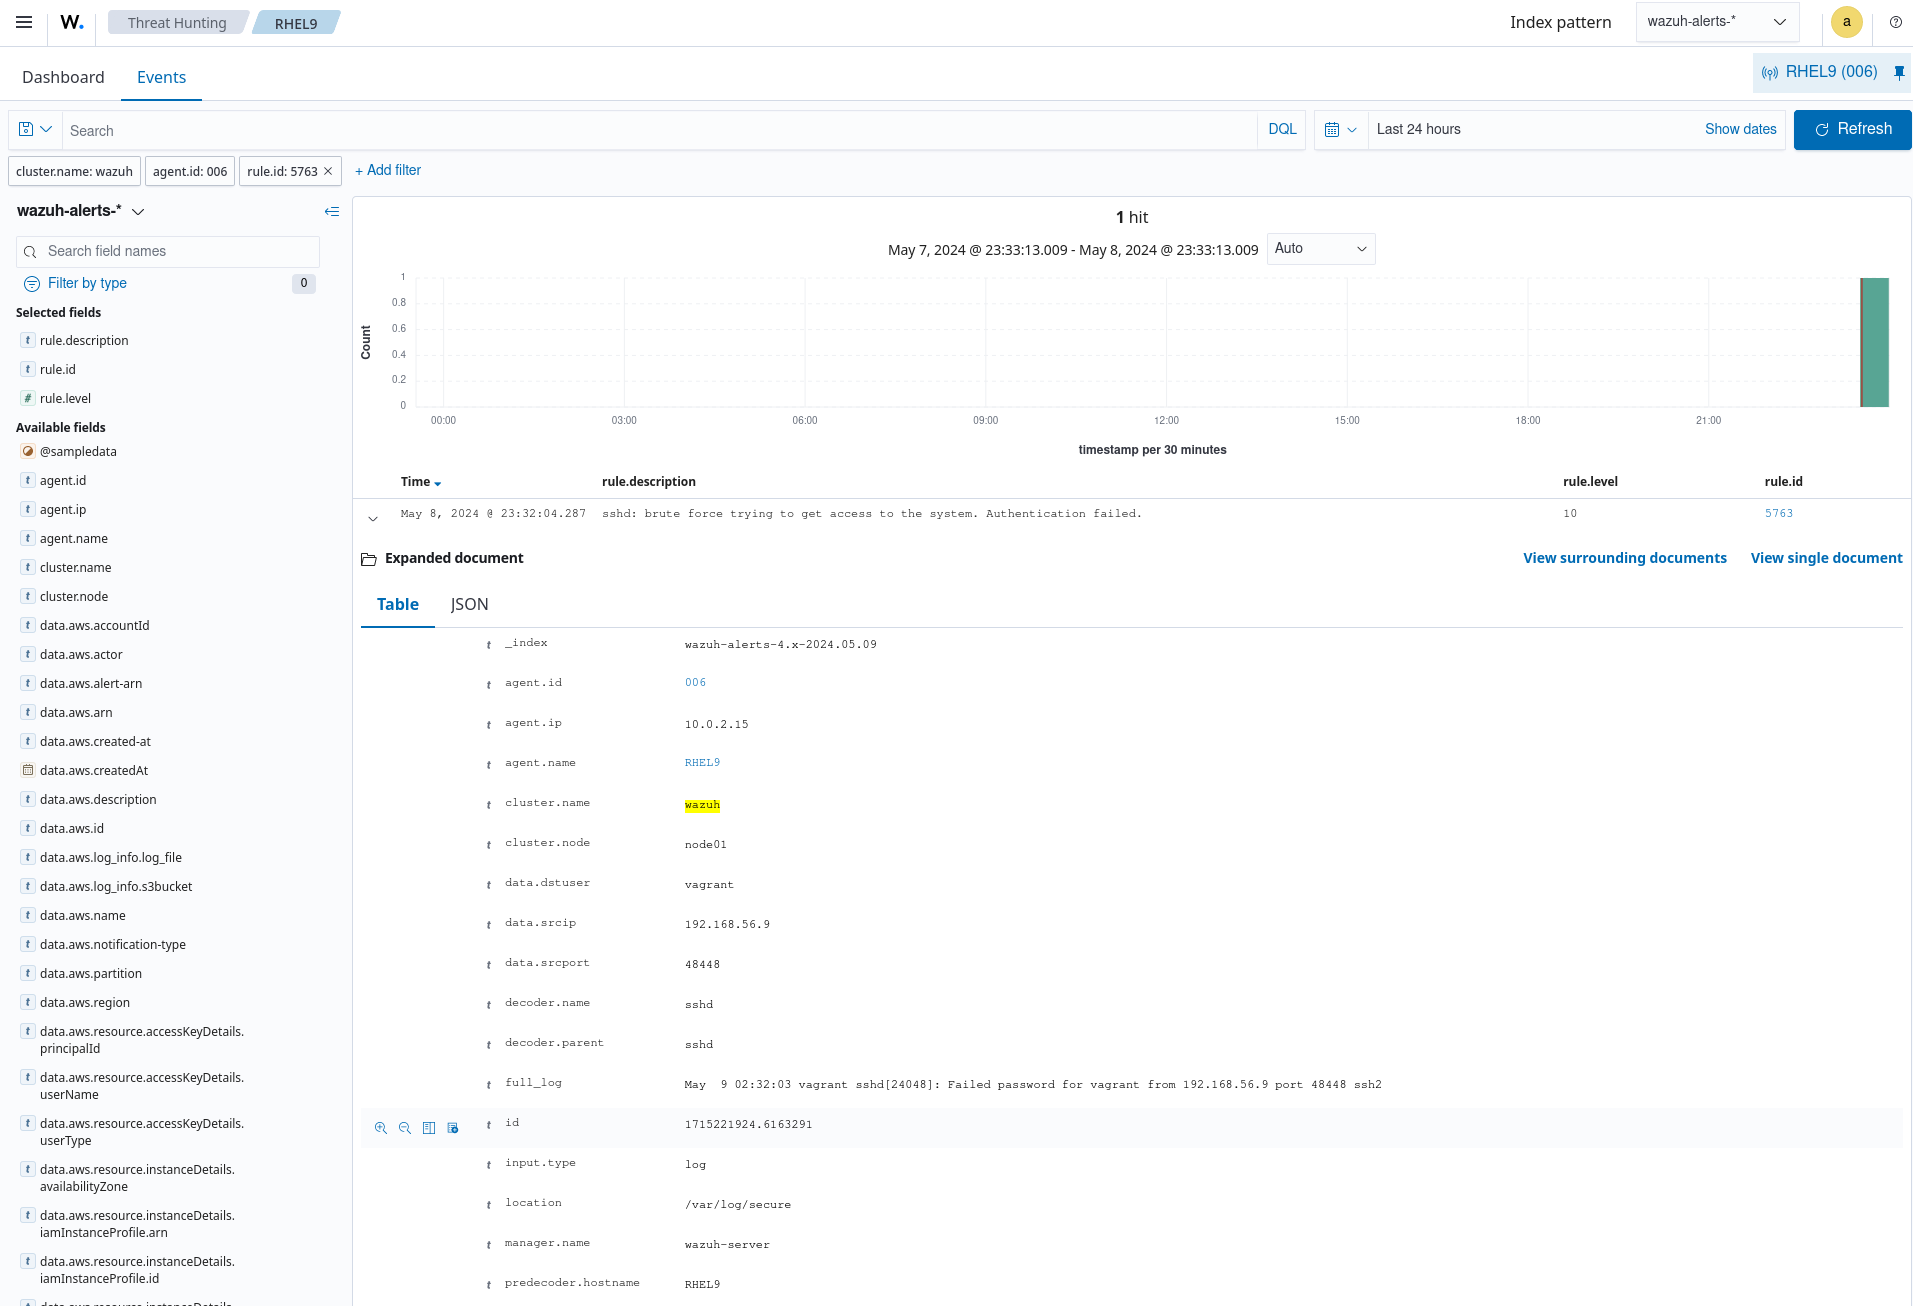Screen dimensions: 1913x1306
Task: Open the main navigation hamburger menu
Action: tap(24, 22)
